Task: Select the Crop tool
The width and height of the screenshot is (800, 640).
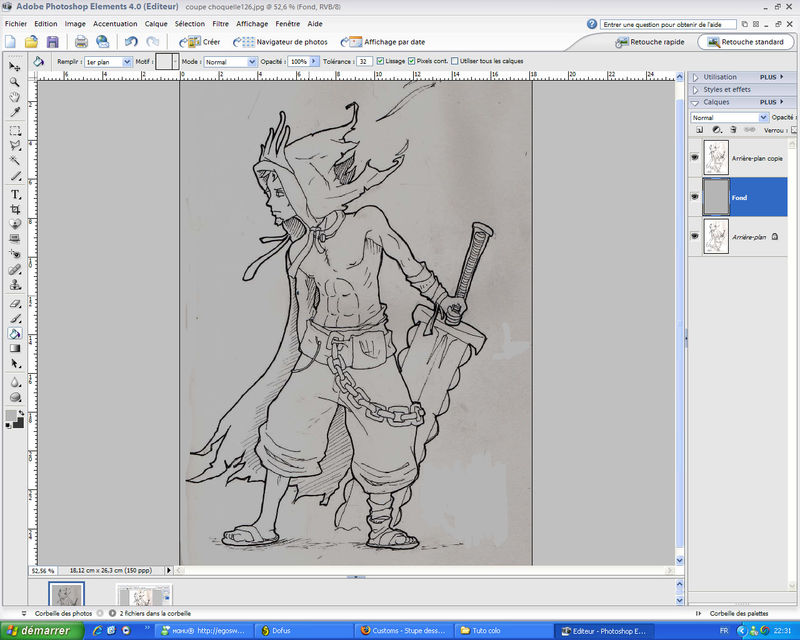Action: pos(15,209)
